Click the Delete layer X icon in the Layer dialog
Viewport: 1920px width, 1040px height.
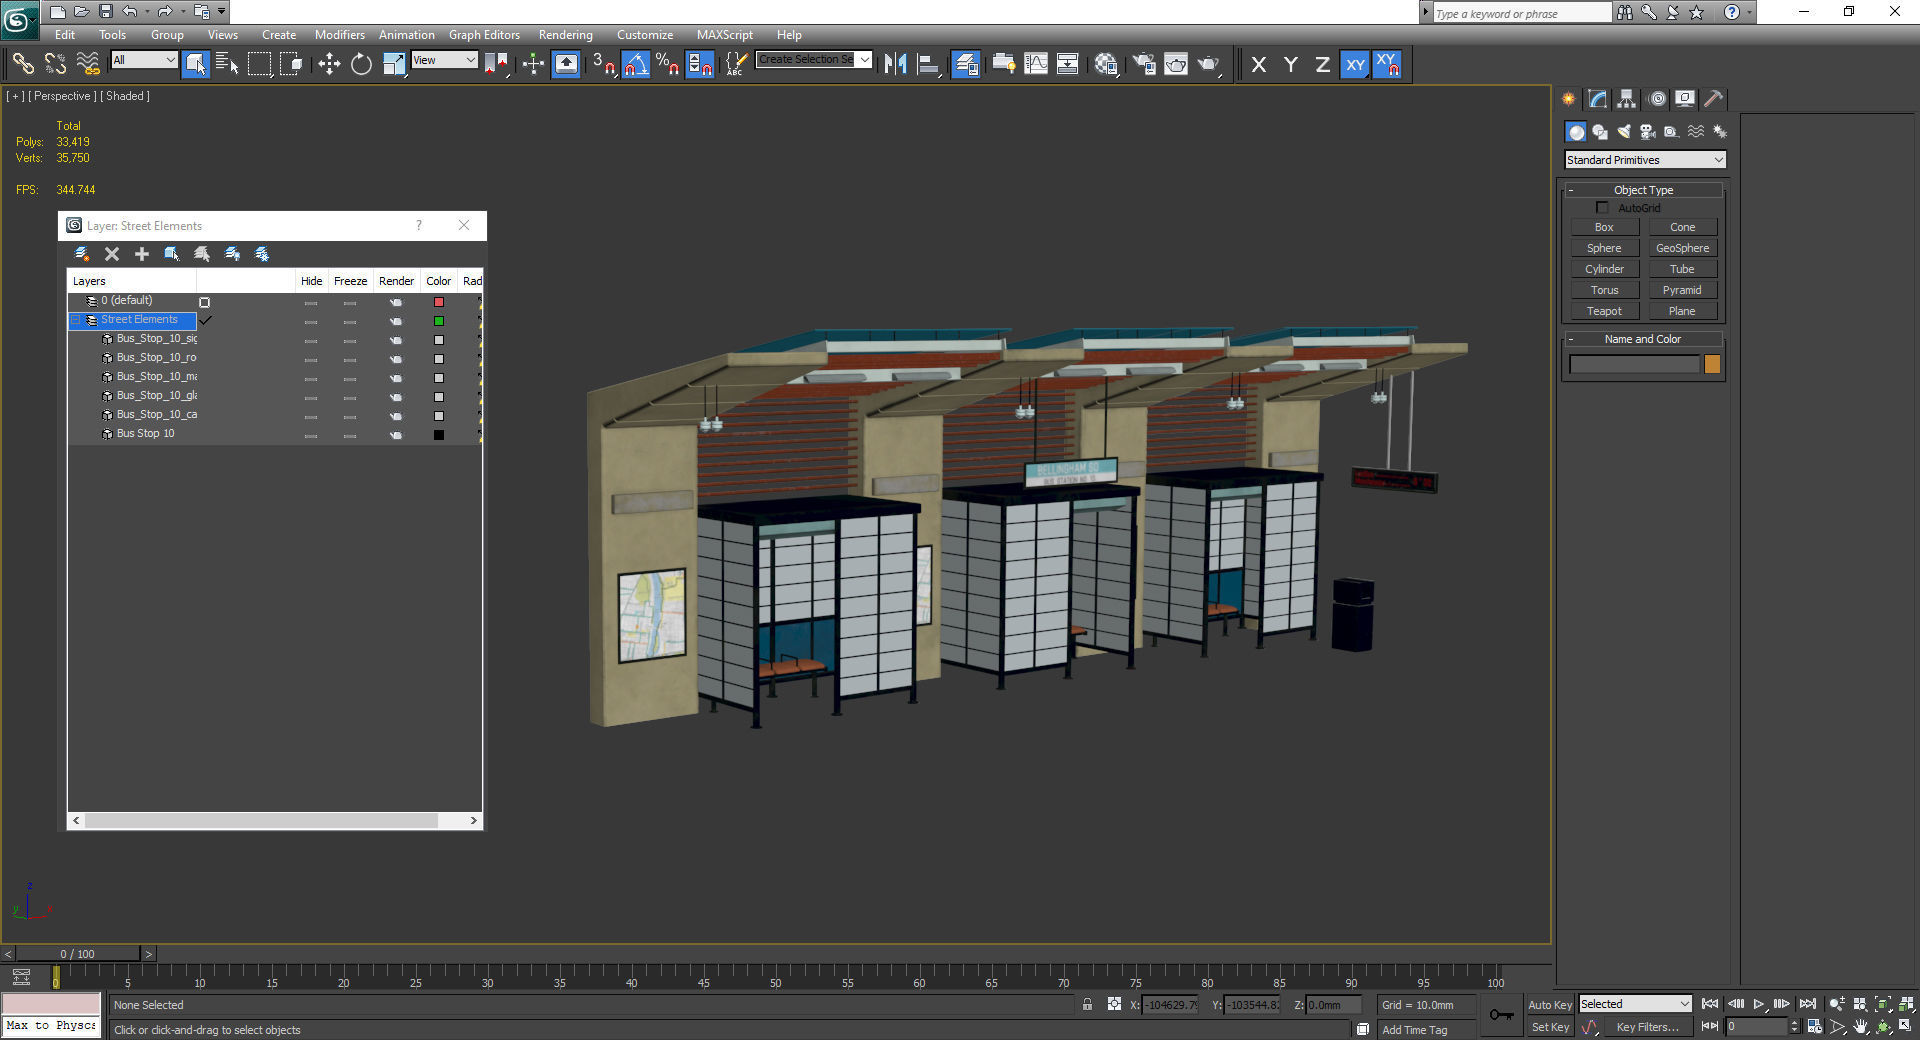point(112,254)
